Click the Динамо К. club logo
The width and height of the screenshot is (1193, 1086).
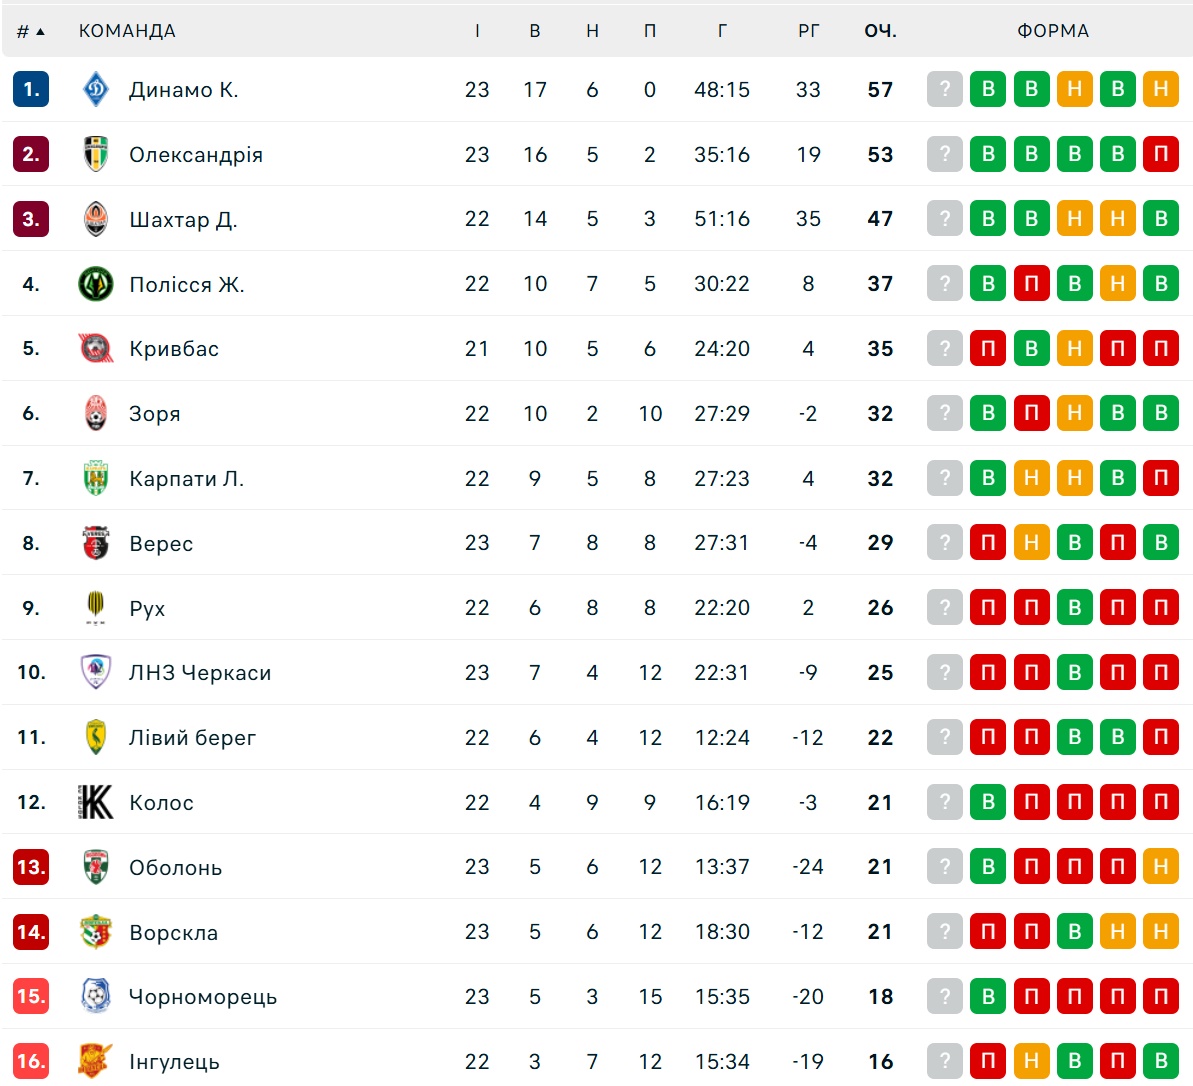click(x=96, y=89)
